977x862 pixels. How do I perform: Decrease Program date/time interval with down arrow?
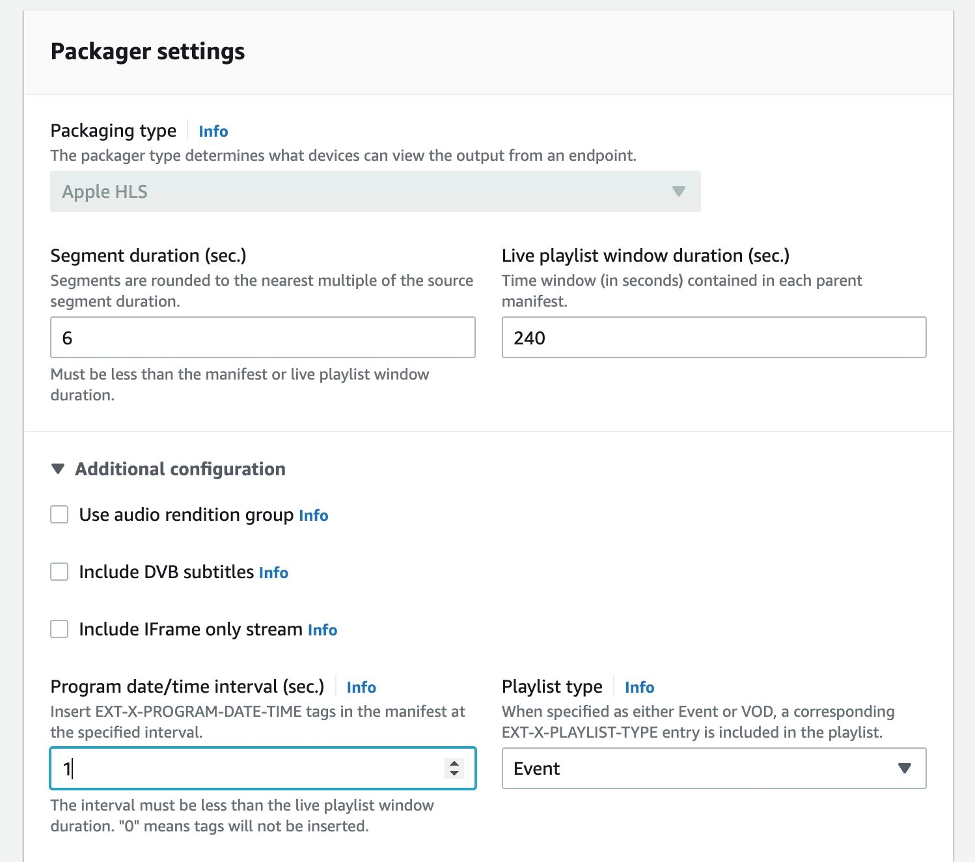pyautogui.click(x=455, y=774)
